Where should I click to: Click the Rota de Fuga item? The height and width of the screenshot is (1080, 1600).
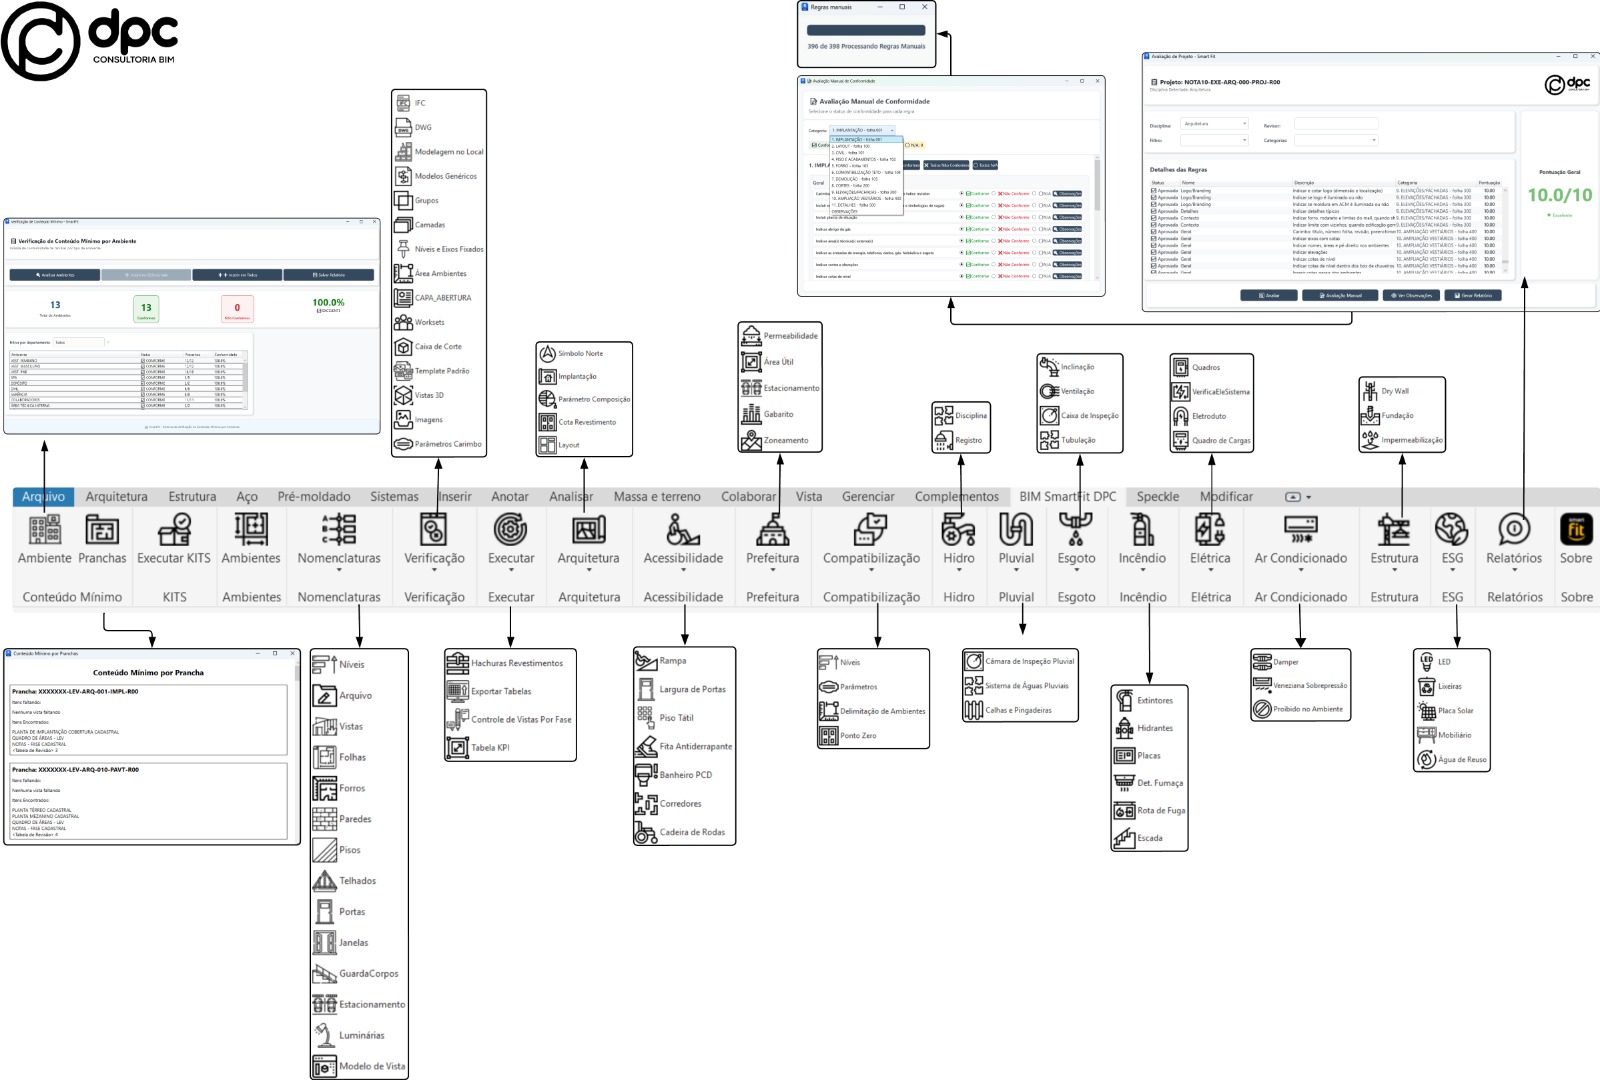1150,811
